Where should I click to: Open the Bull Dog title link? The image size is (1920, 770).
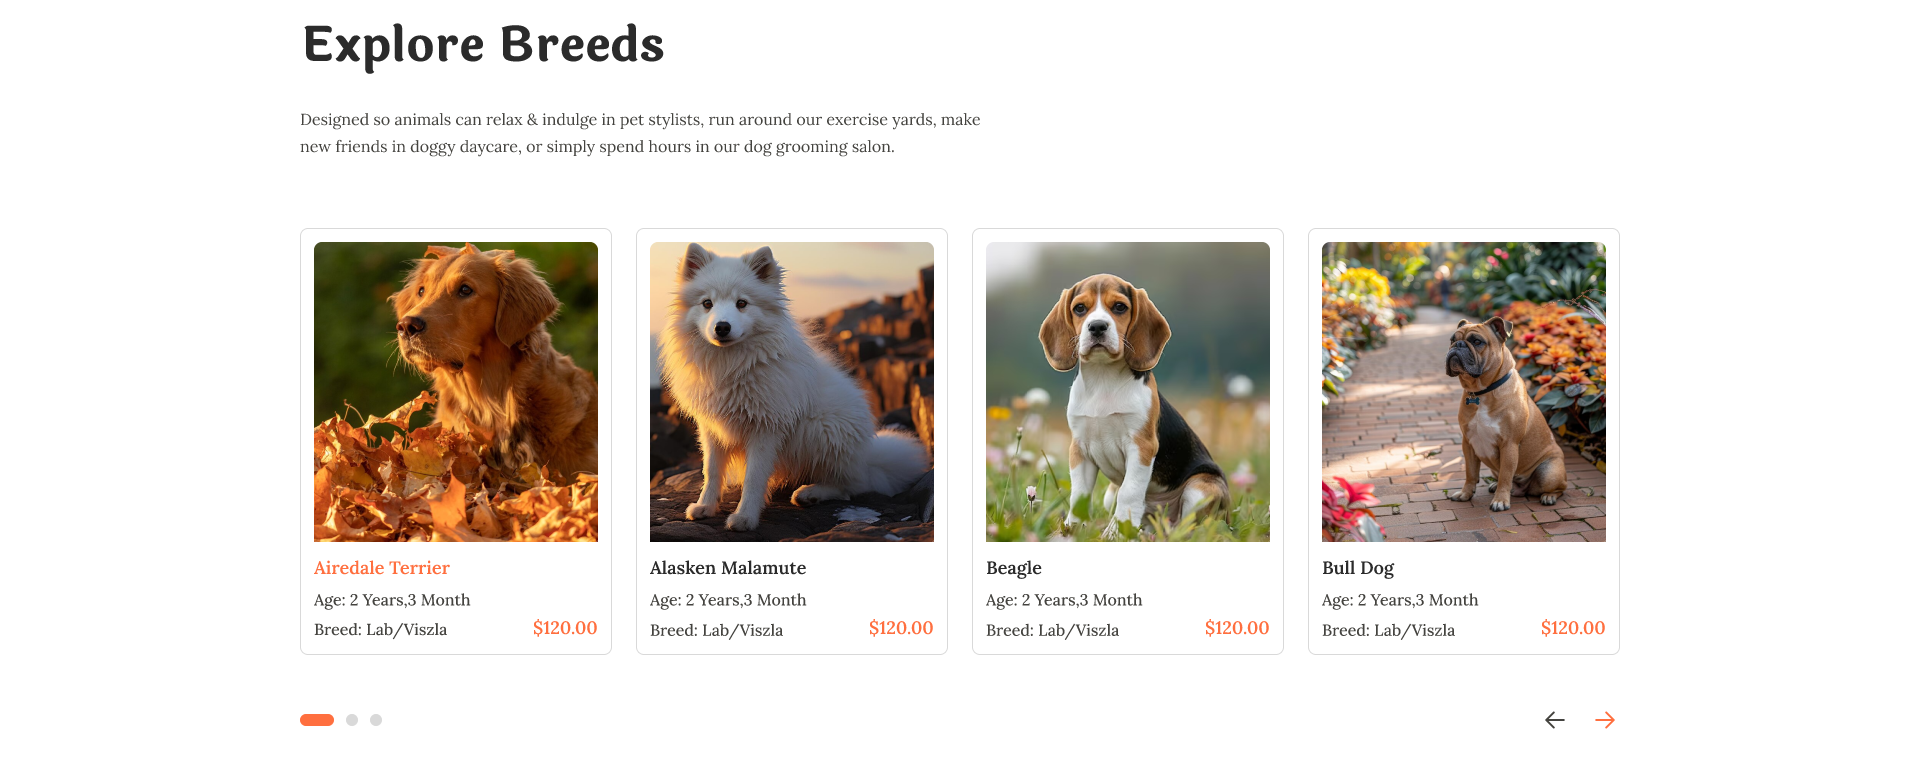1358,568
